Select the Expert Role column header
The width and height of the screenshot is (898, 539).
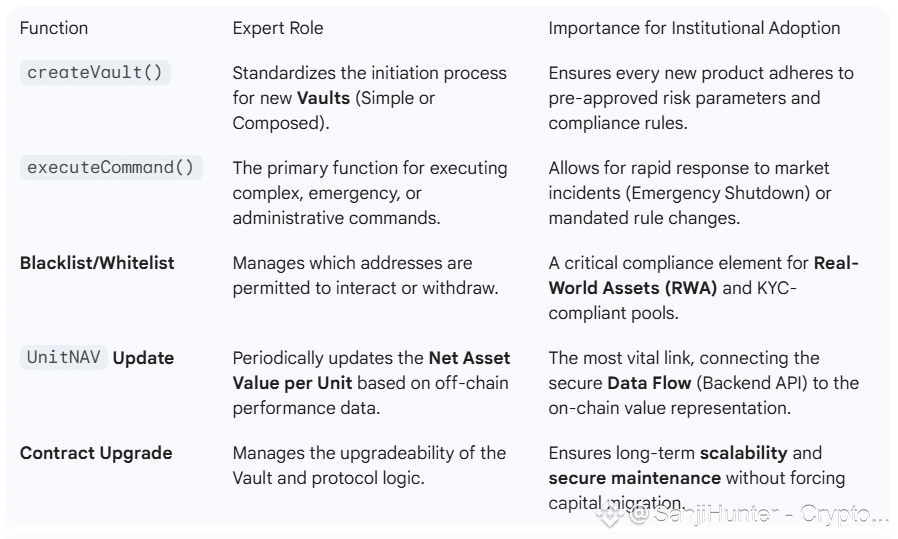[x=277, y=28]
